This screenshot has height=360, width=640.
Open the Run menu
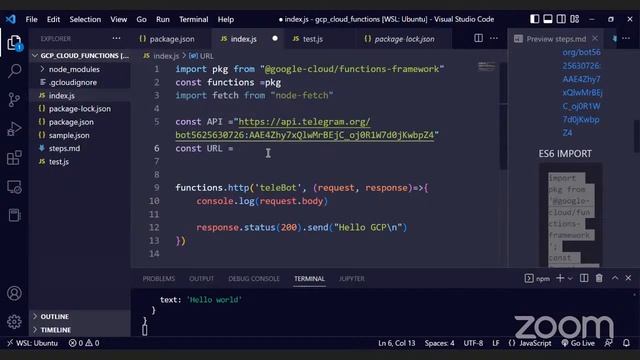162,19
